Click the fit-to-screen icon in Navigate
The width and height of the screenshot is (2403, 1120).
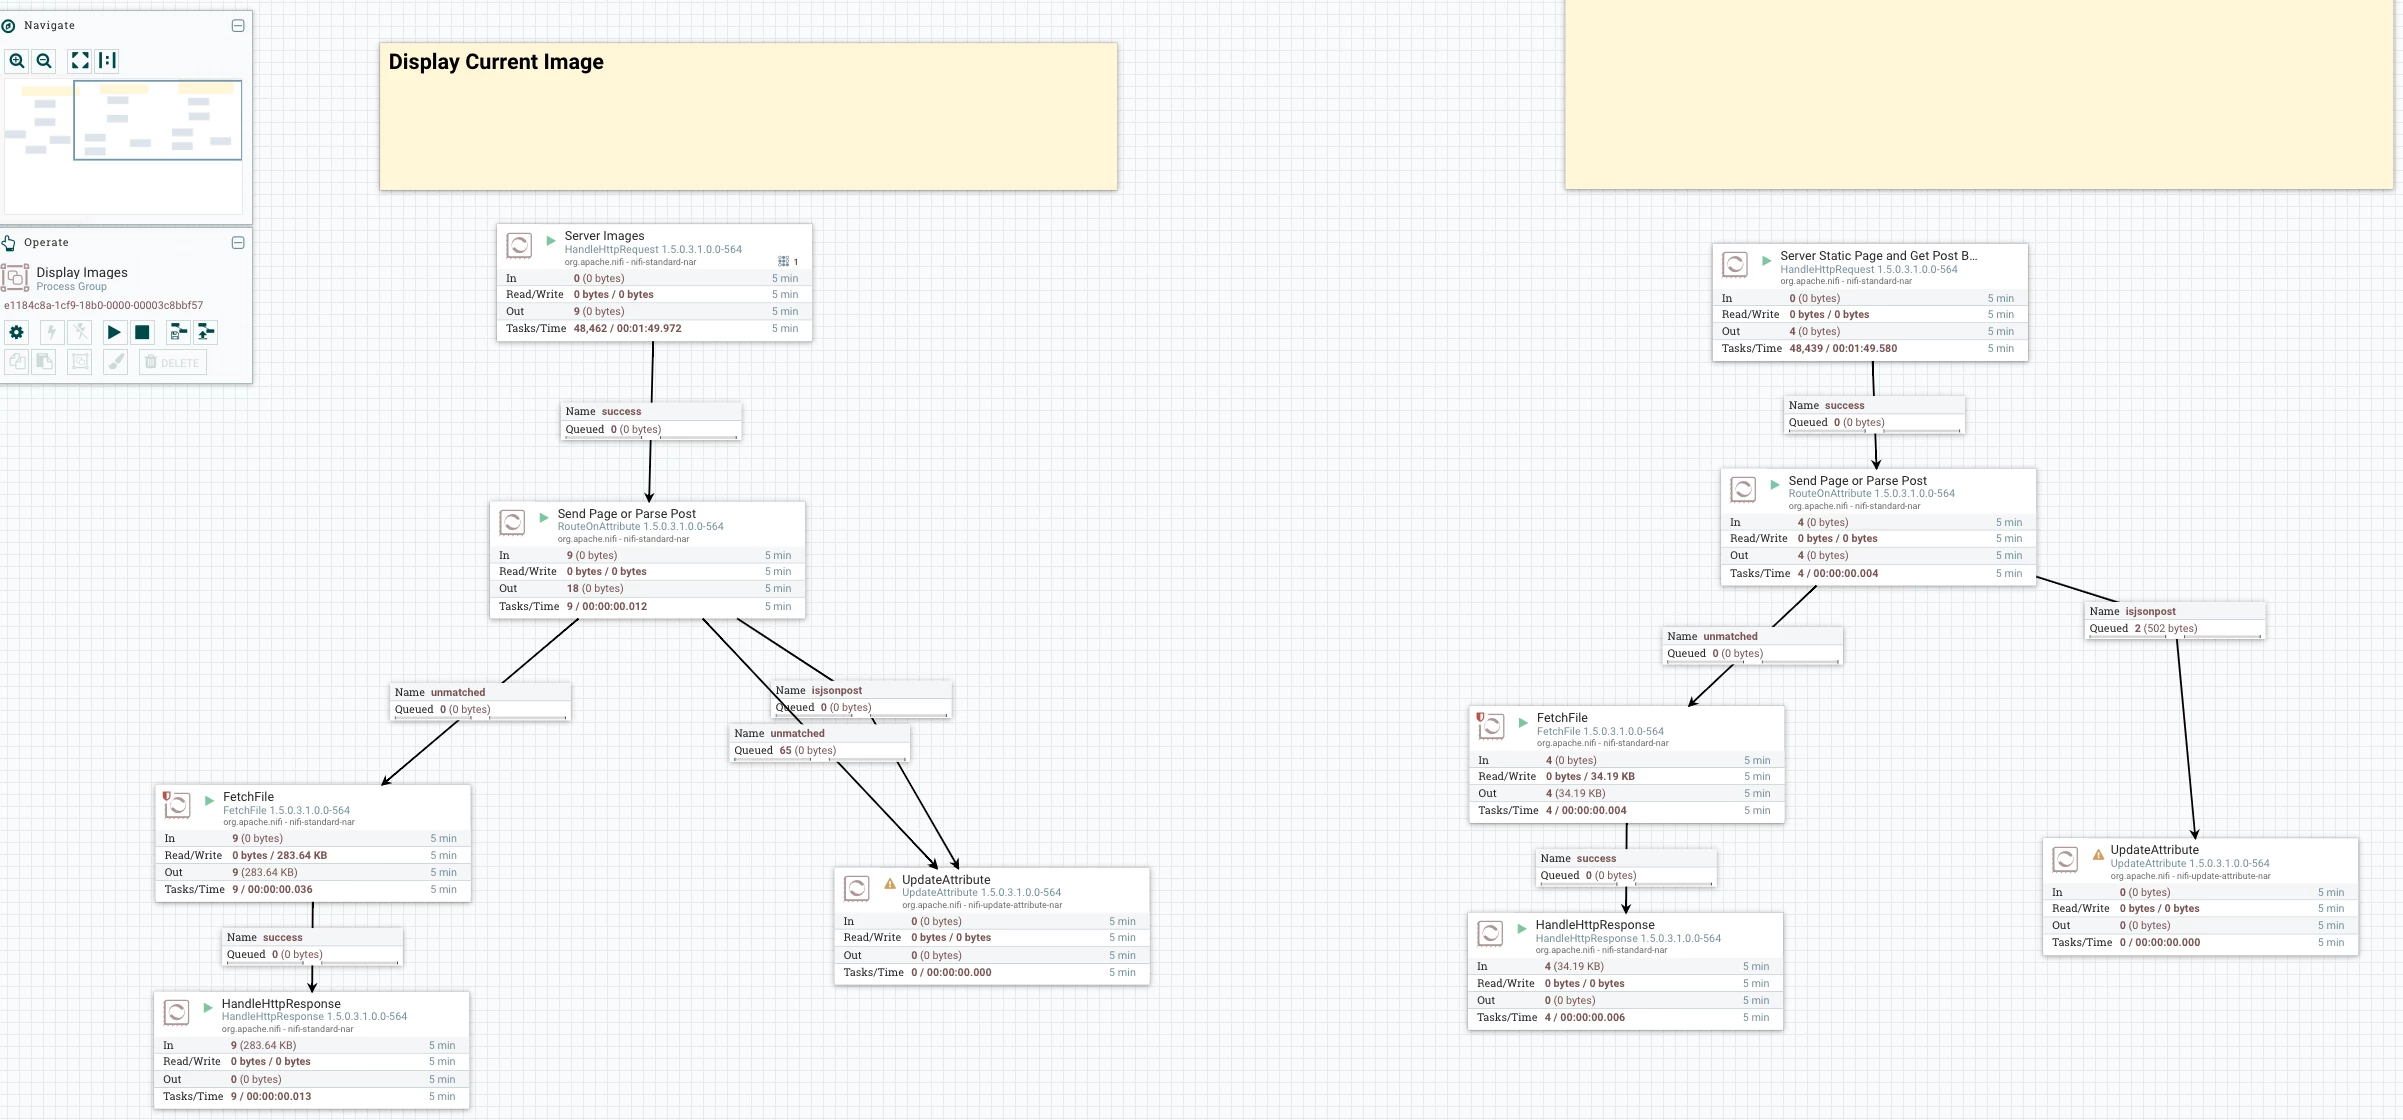click(x=80, y=61)
